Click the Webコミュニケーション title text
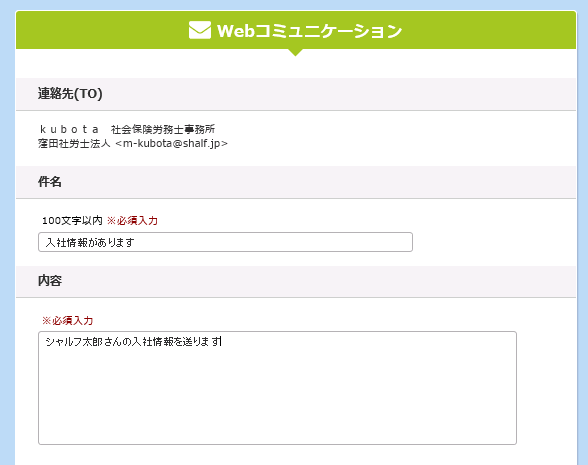This screenshot has width=588, height=465. point(309,31)
